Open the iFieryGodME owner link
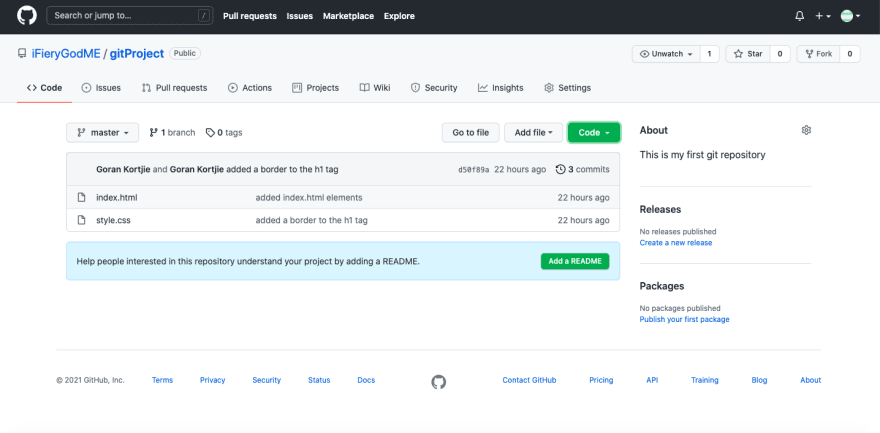The height and width of the screenshot is (433, 880). pos(66,54)
